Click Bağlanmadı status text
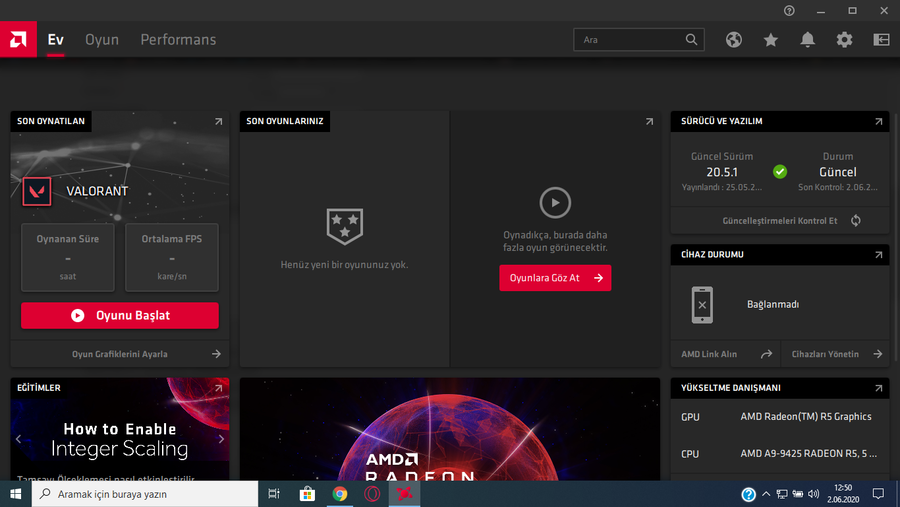Screen dimensions: 900x507 [x=773, y=304]
